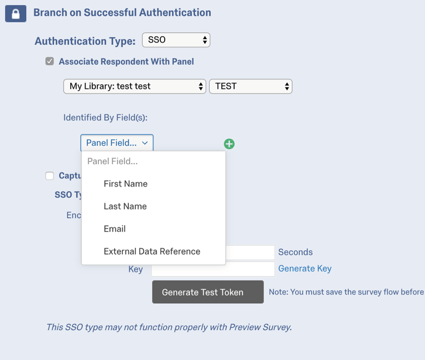Focus the Key input field
The width and height of the screenshot is (425, 360).
click(x=213, y=269)
